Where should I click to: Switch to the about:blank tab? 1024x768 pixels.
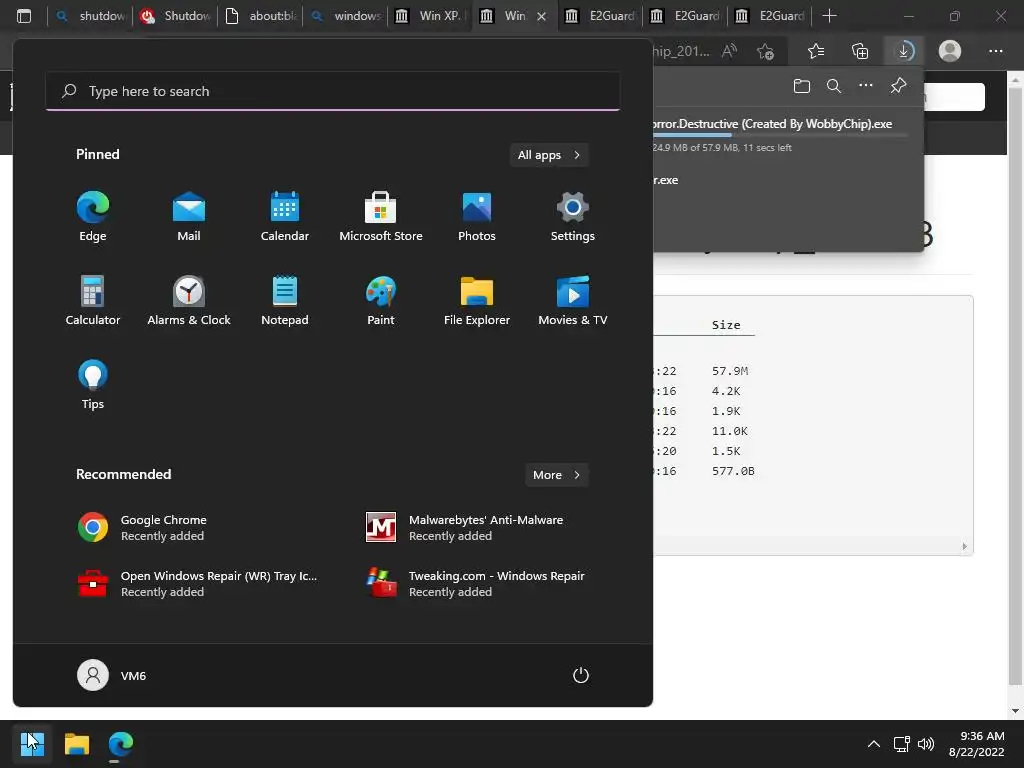(260, 16)
